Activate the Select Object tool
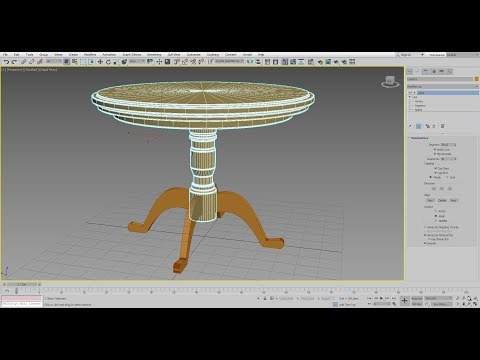480x360 pixels. [67, 62]
